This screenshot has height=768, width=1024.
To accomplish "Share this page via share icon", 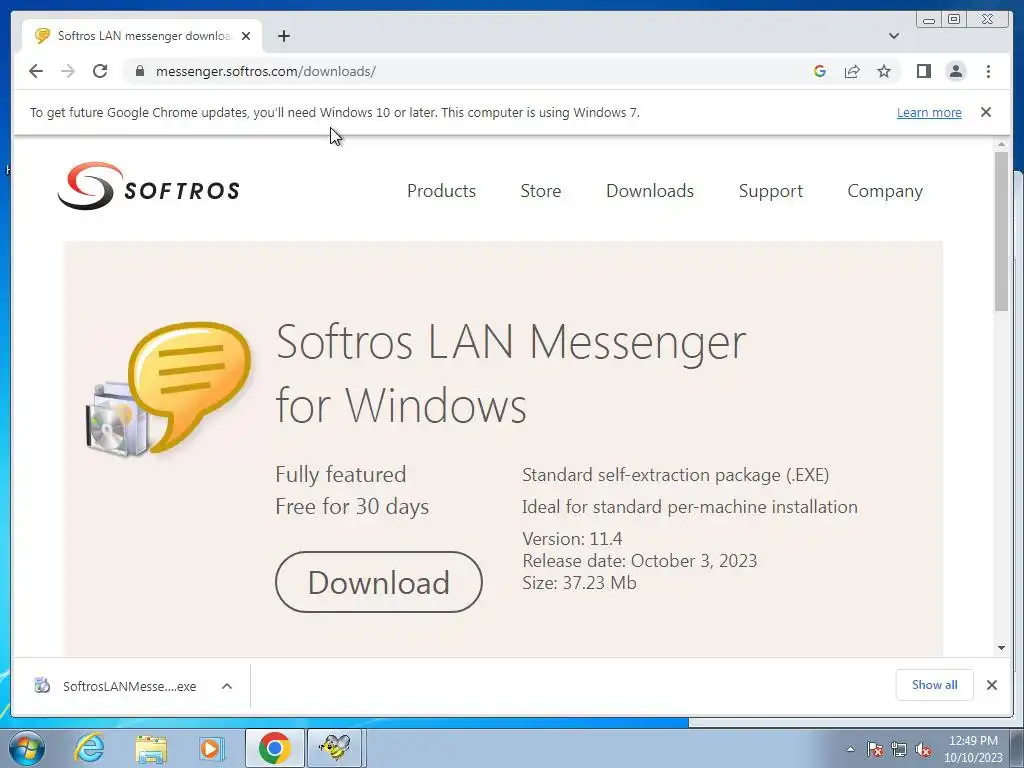I will point(852,71).
